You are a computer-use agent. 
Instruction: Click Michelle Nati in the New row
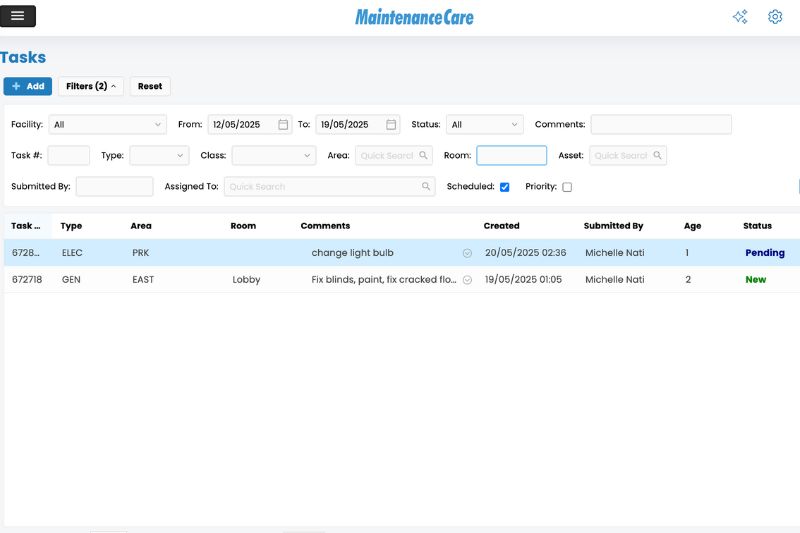click(614, 280)
